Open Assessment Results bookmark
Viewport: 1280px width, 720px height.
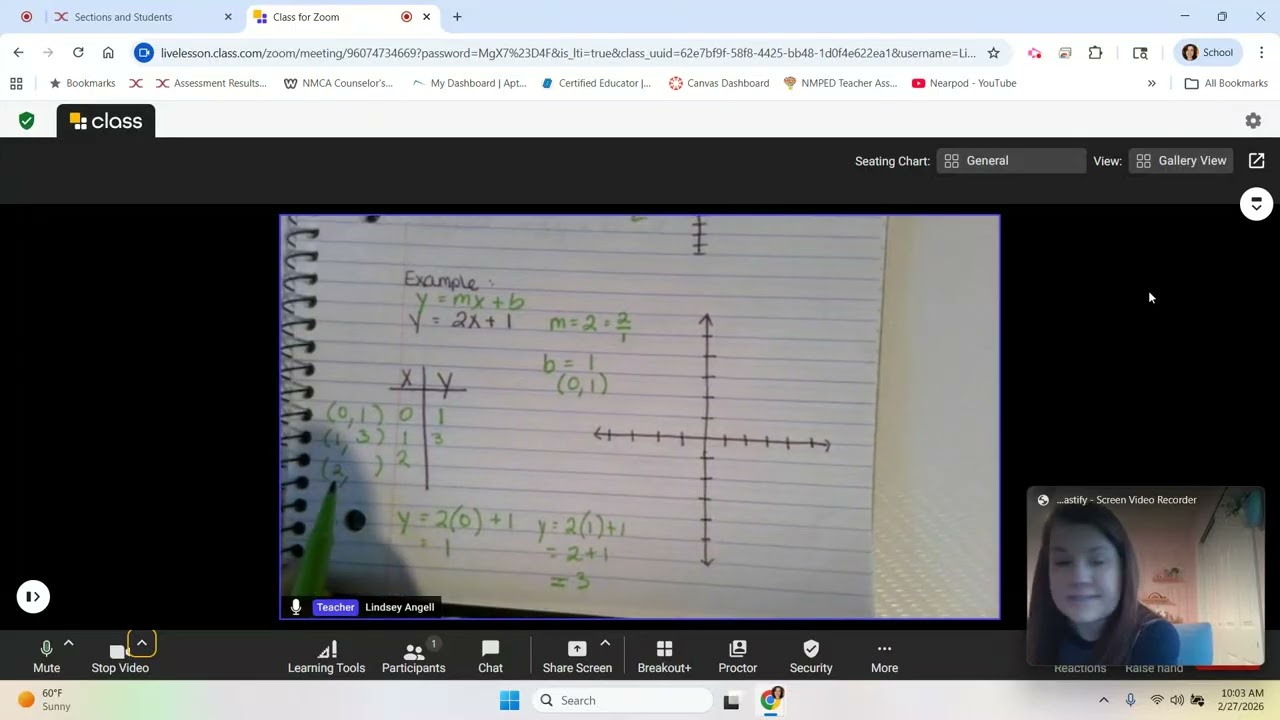pos(211,83)
